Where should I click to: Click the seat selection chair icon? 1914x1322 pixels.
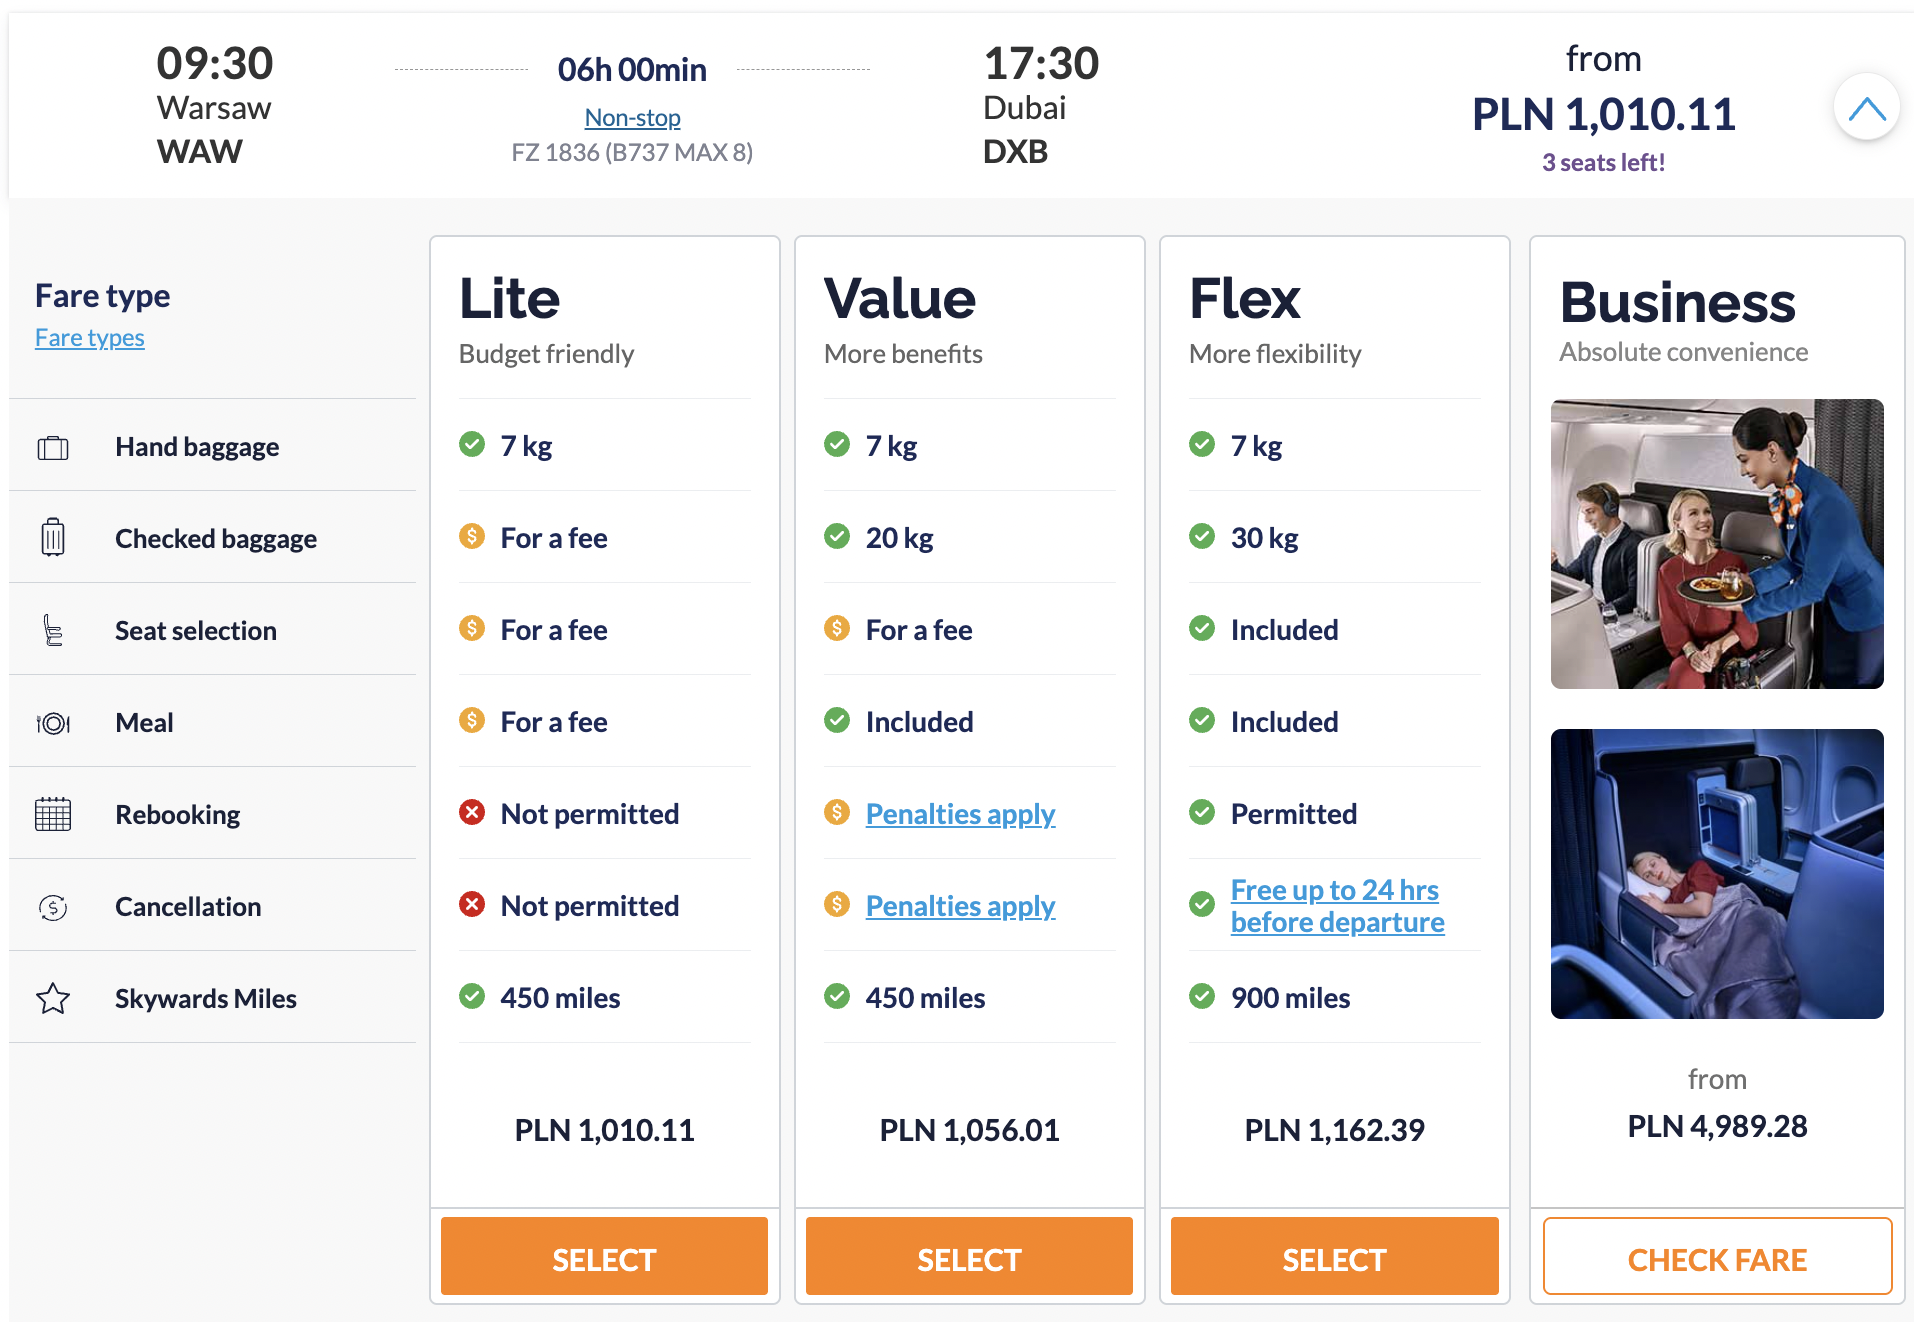pos(53,630)
